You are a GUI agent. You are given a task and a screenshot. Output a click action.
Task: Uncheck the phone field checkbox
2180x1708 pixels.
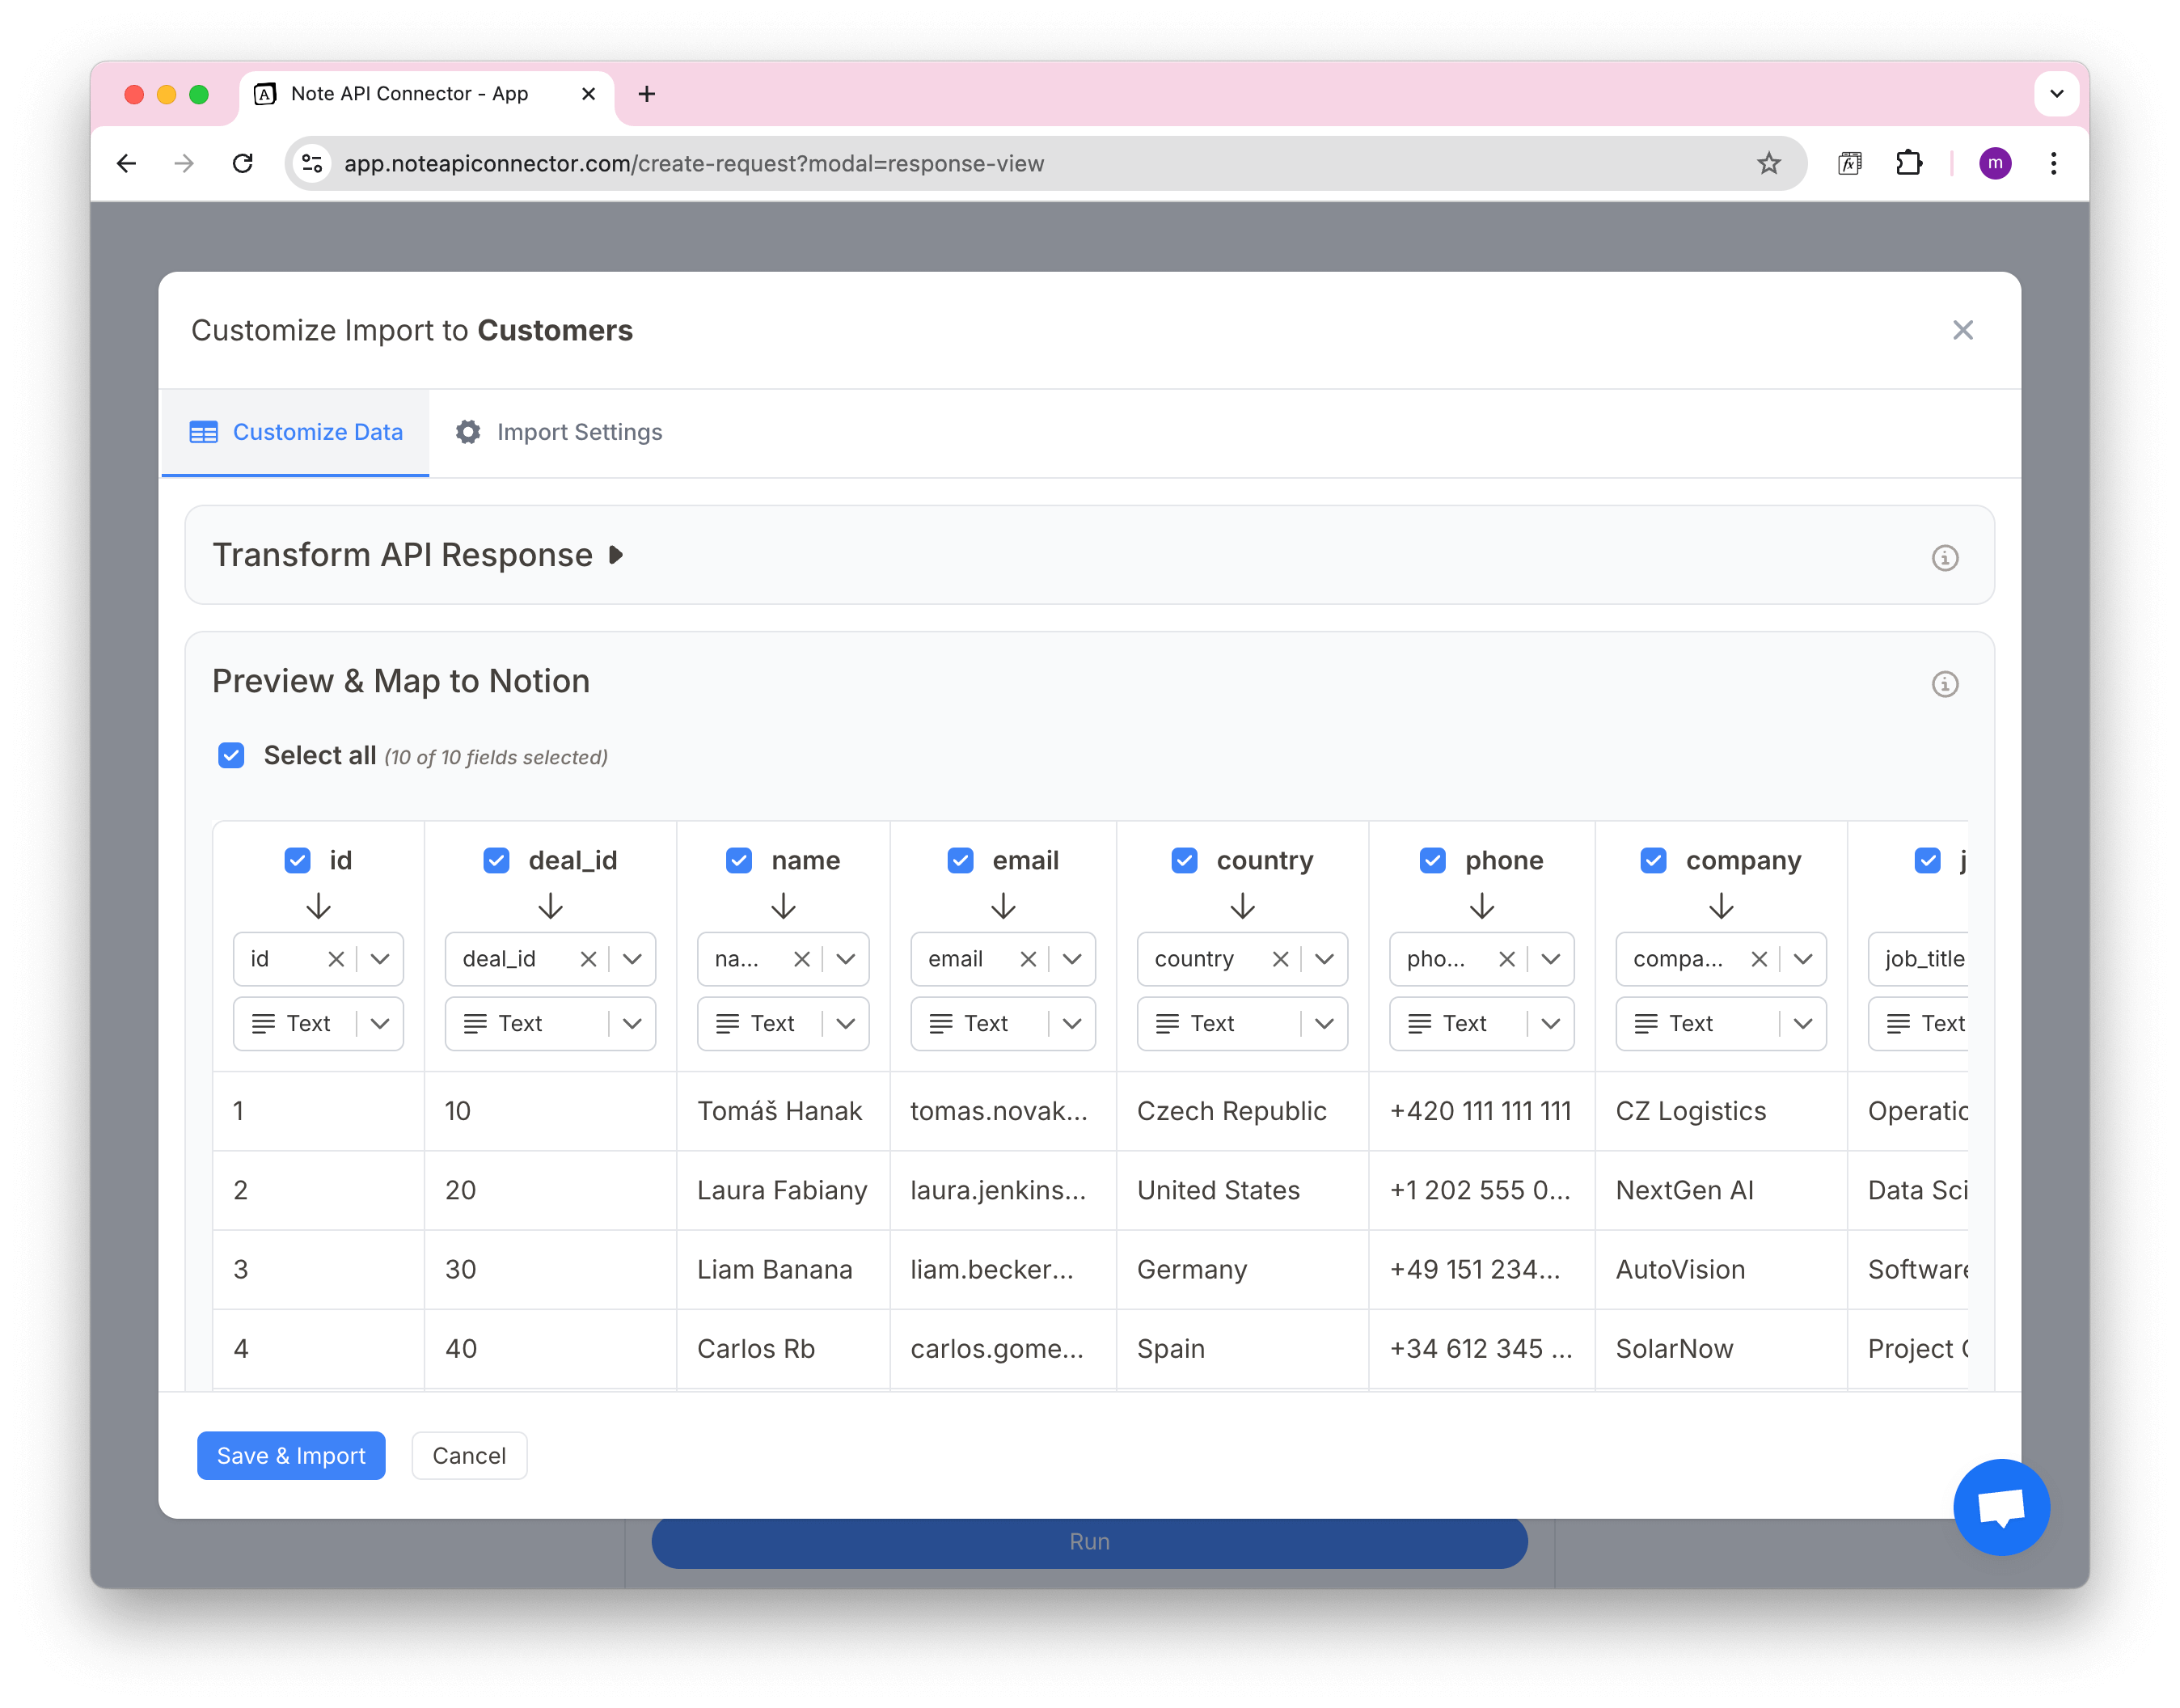click(x=1432, y=860)
